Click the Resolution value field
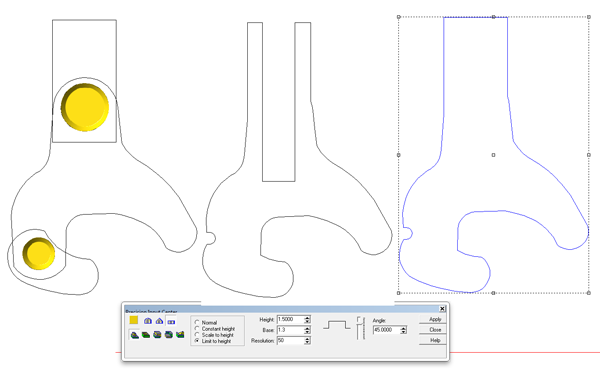Image resolution: width=600 pixels, height=372 pixels. click(x=290, y=340)
